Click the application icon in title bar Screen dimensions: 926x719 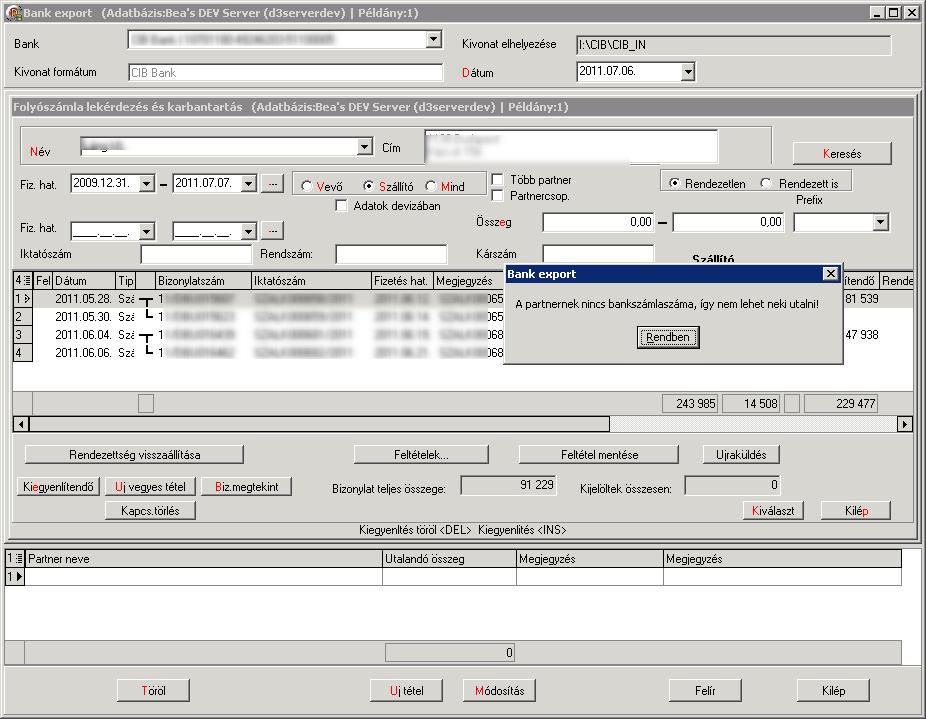click(x=14, y=12)
